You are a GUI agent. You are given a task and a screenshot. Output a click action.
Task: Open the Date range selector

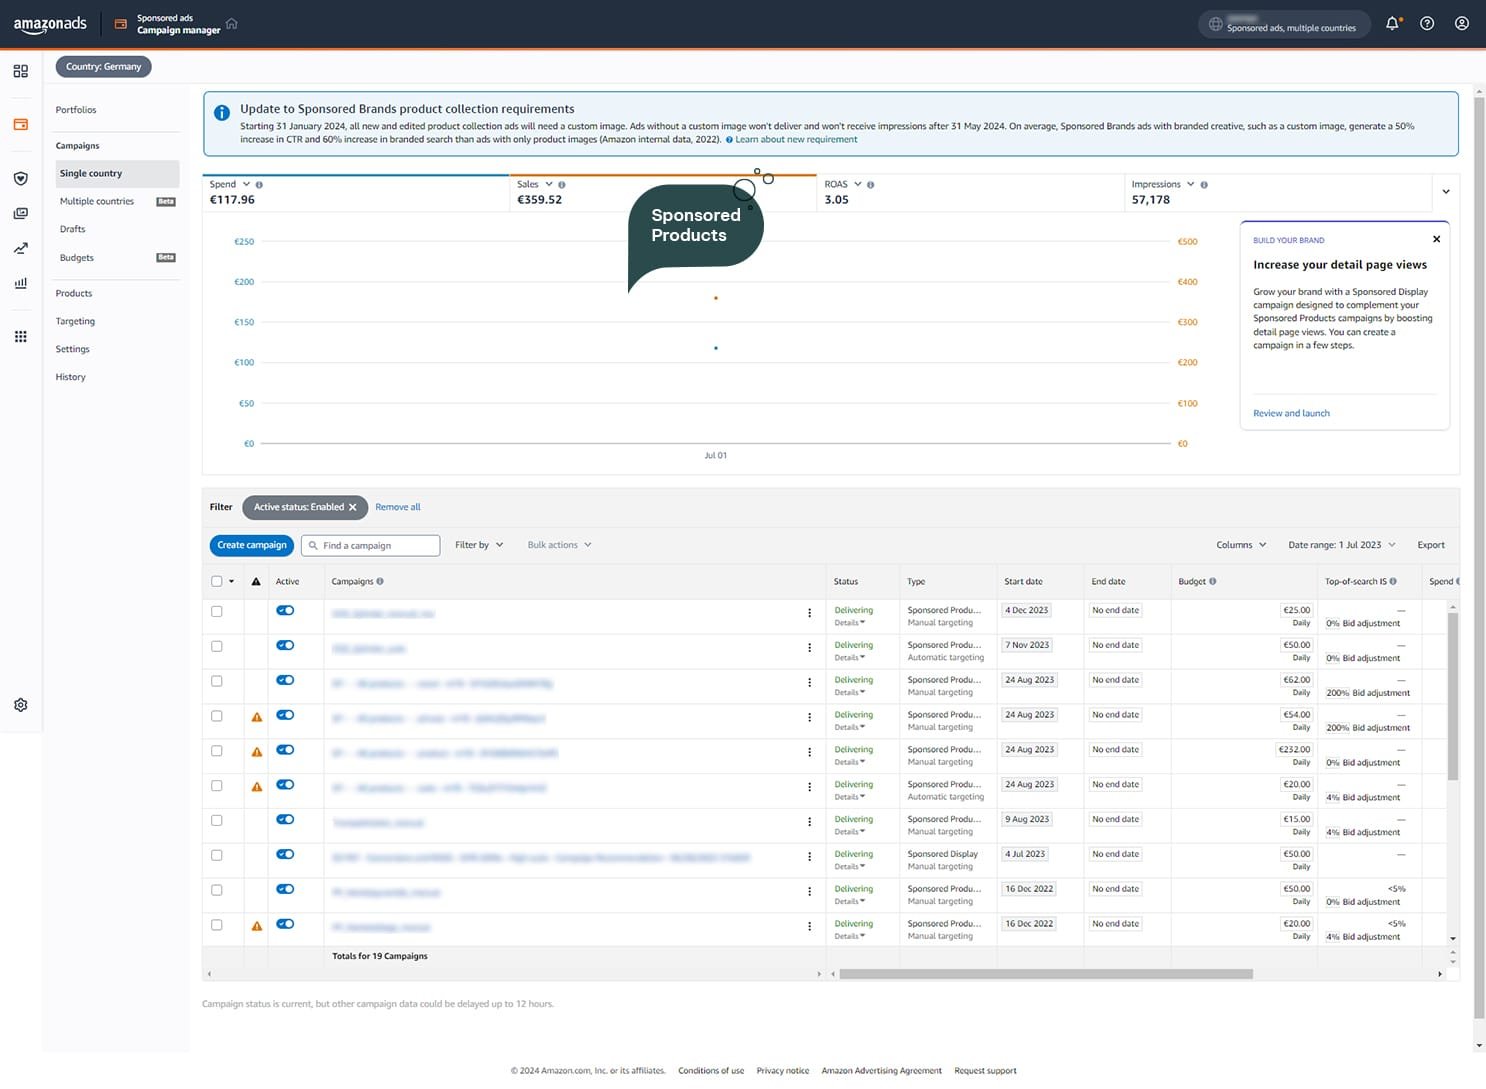coord(1340,546)
